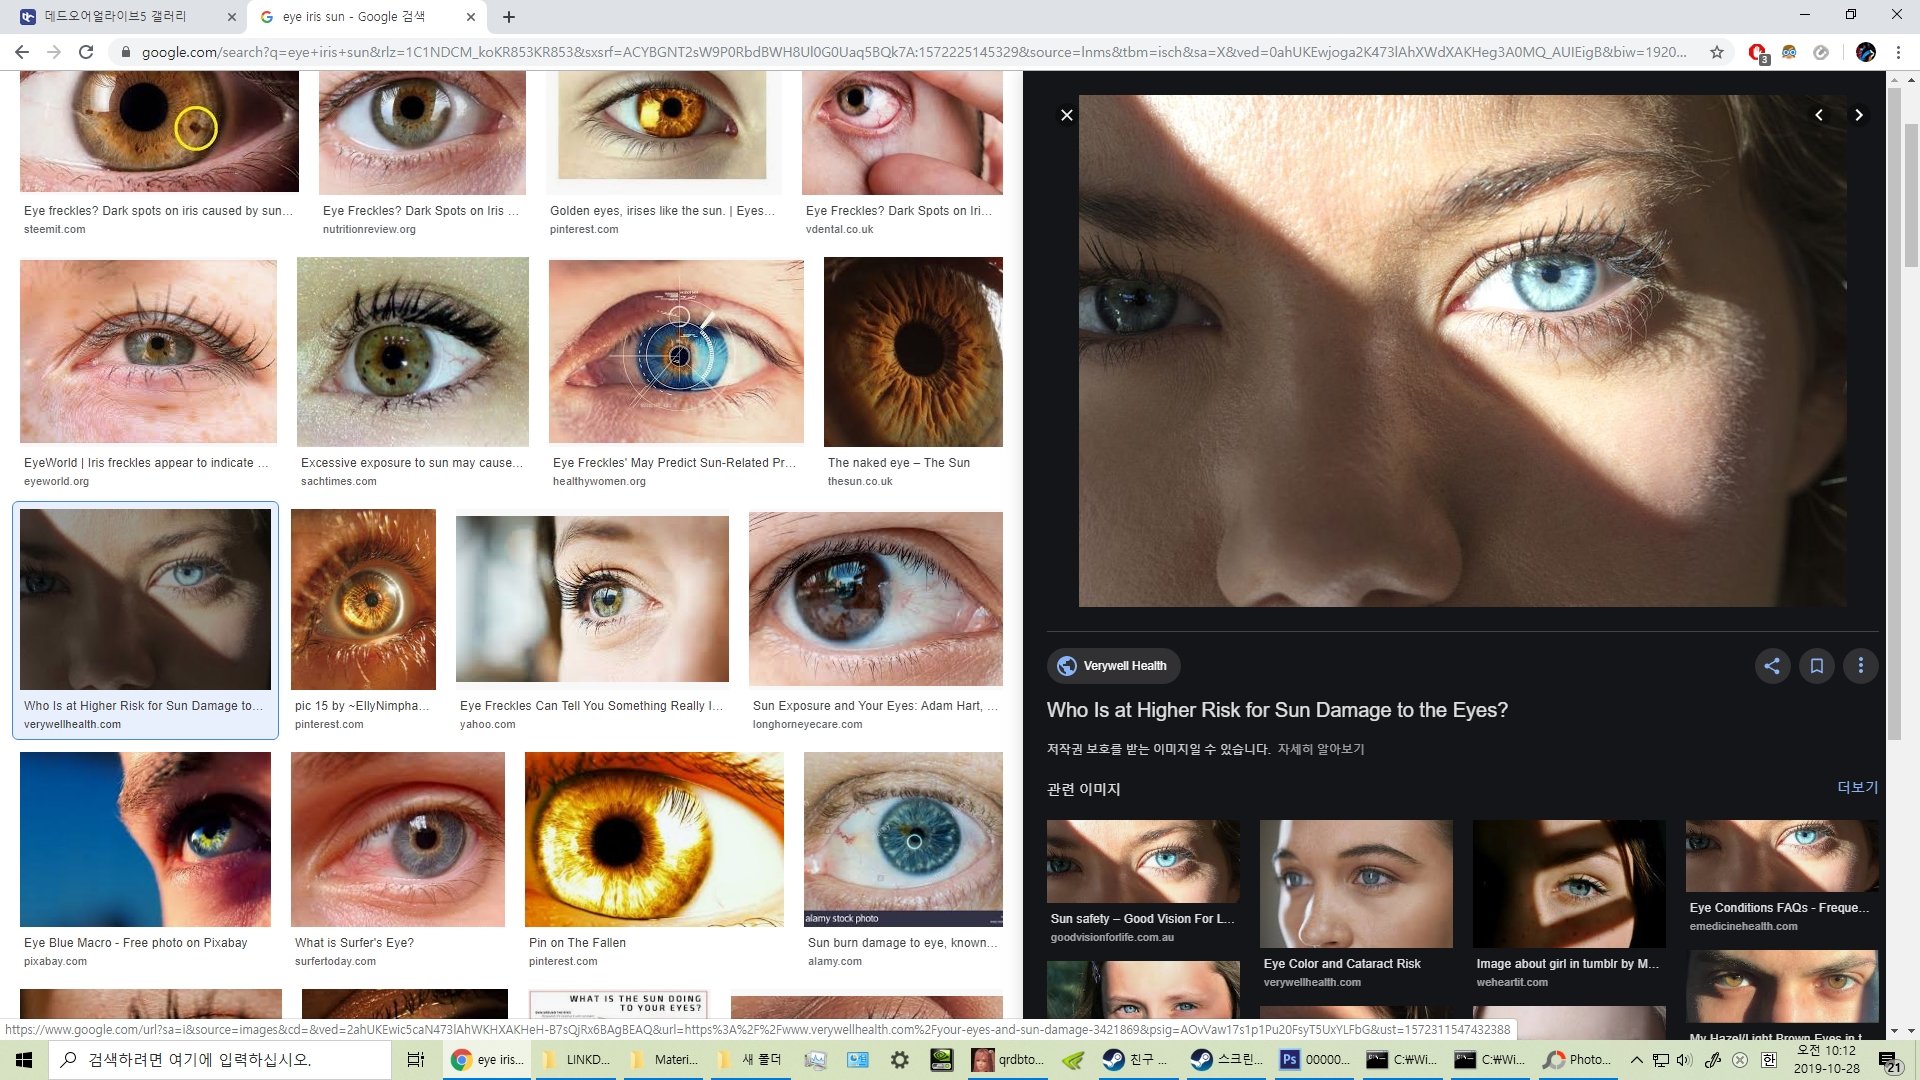Save previewed image to collection bookmark

tap(1817, 666)
